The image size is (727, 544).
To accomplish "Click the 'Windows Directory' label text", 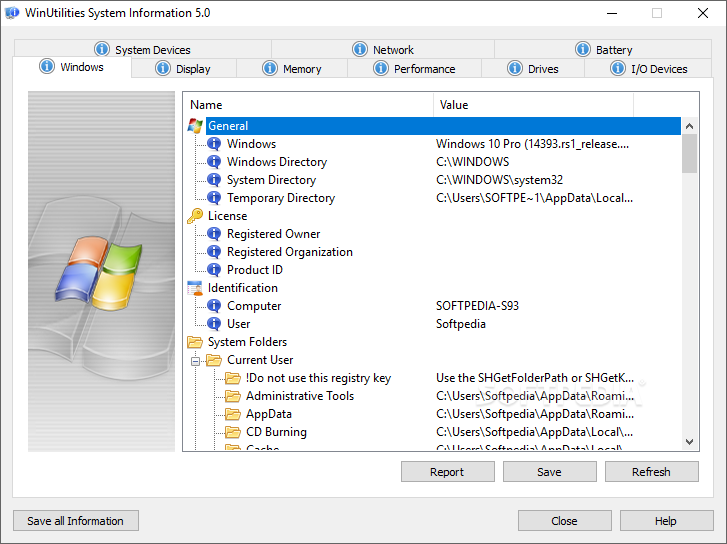I will point(277,162).
